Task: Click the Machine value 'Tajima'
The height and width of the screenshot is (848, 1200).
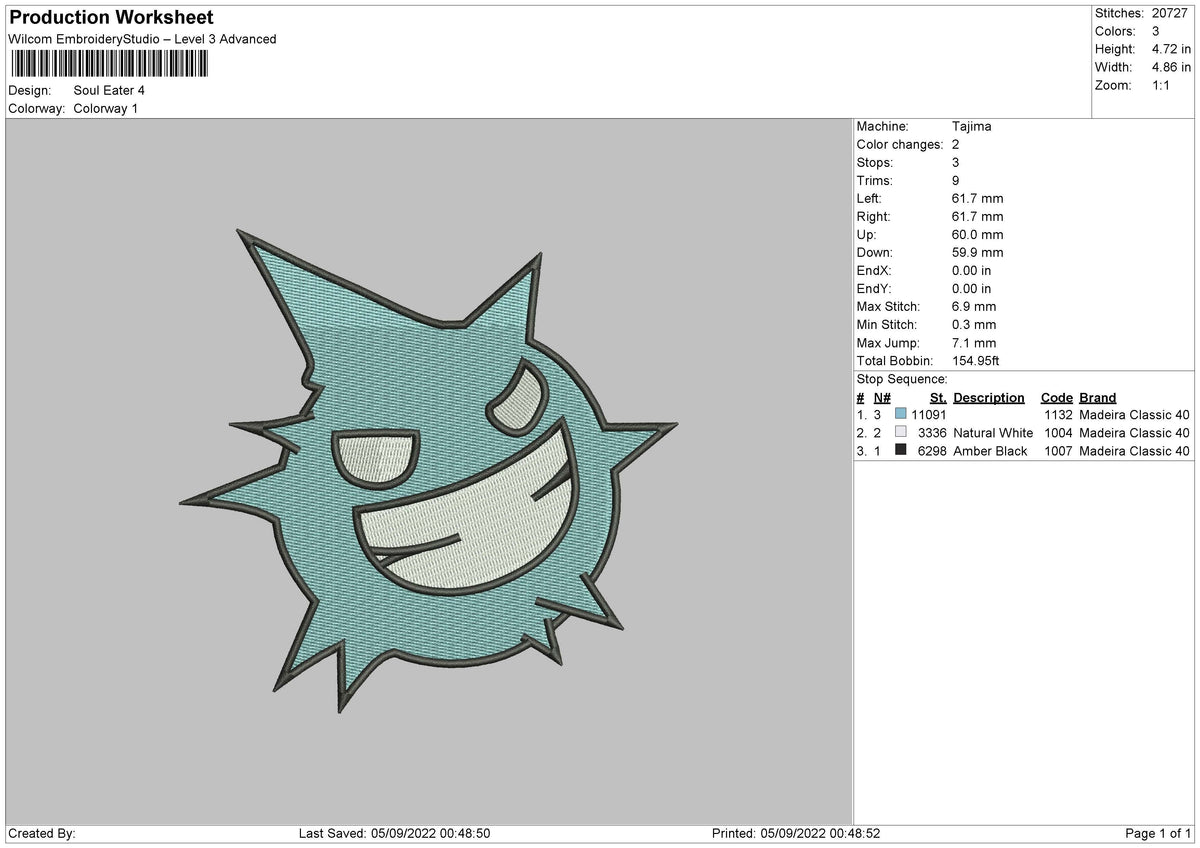Action: point(972,126)
